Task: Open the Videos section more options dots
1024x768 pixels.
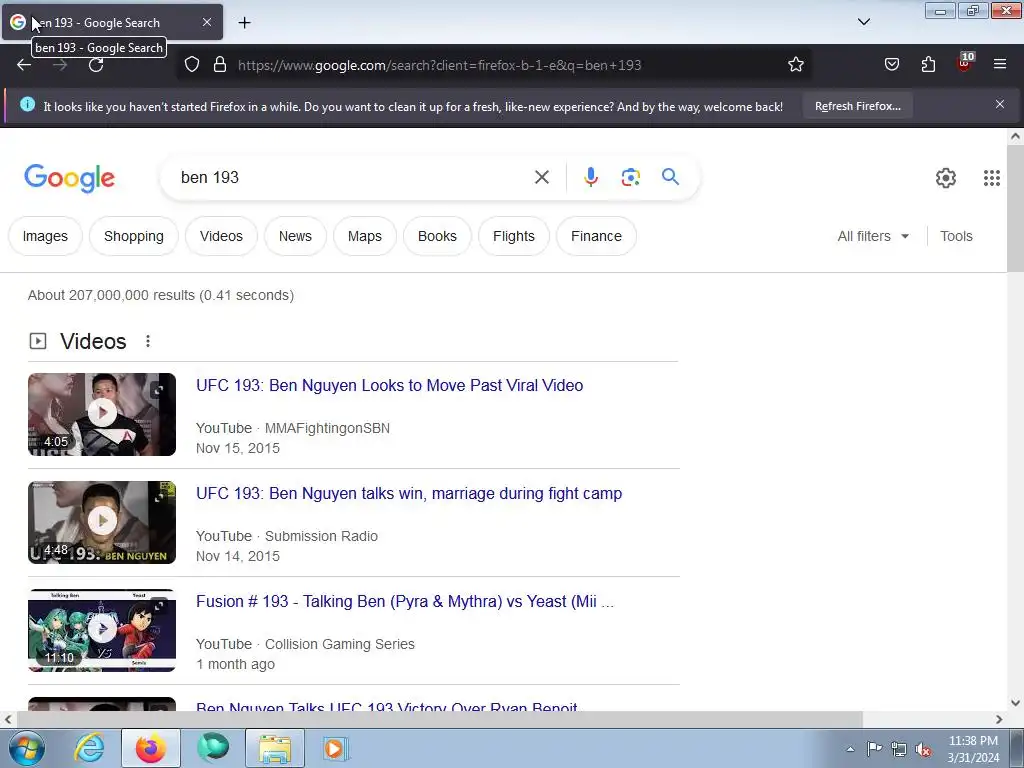Action: click(x=148, y=341)
